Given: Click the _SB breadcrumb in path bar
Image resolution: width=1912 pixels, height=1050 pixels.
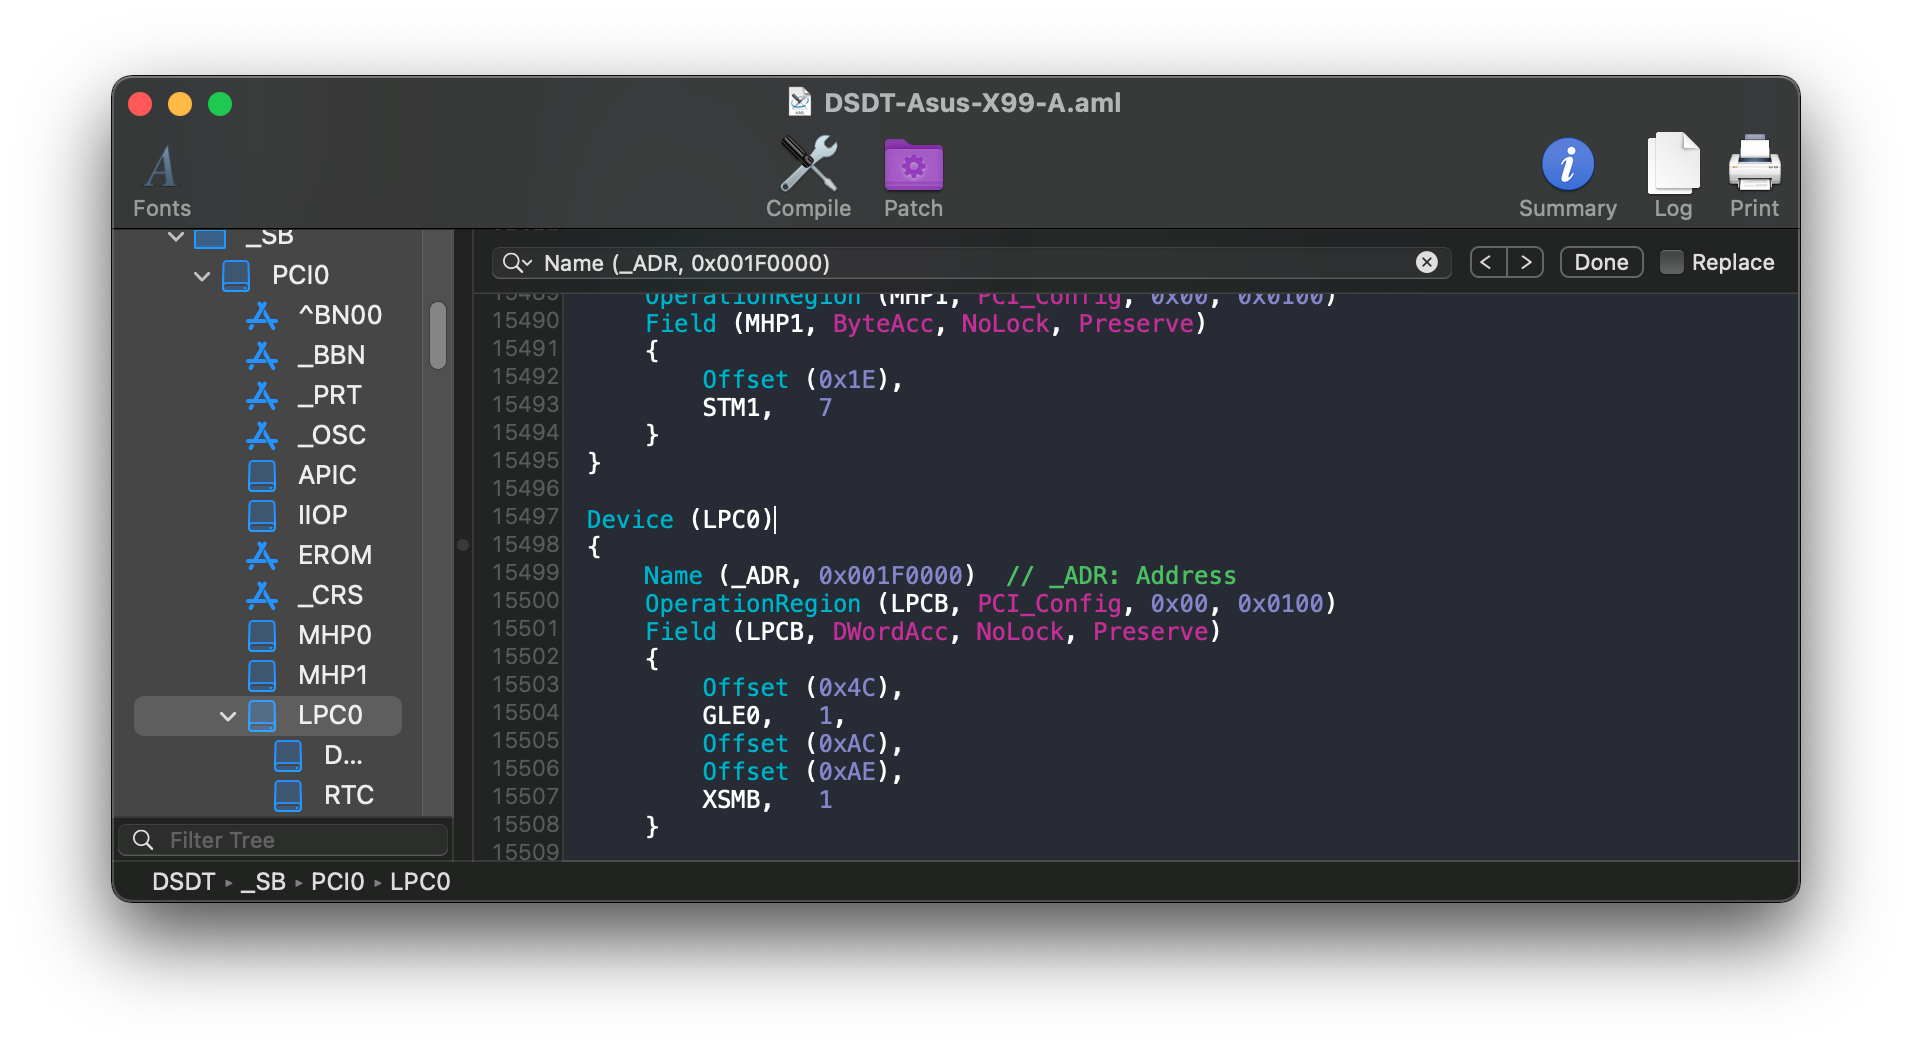Looking at the screenshot, I should tap(263, 882).
